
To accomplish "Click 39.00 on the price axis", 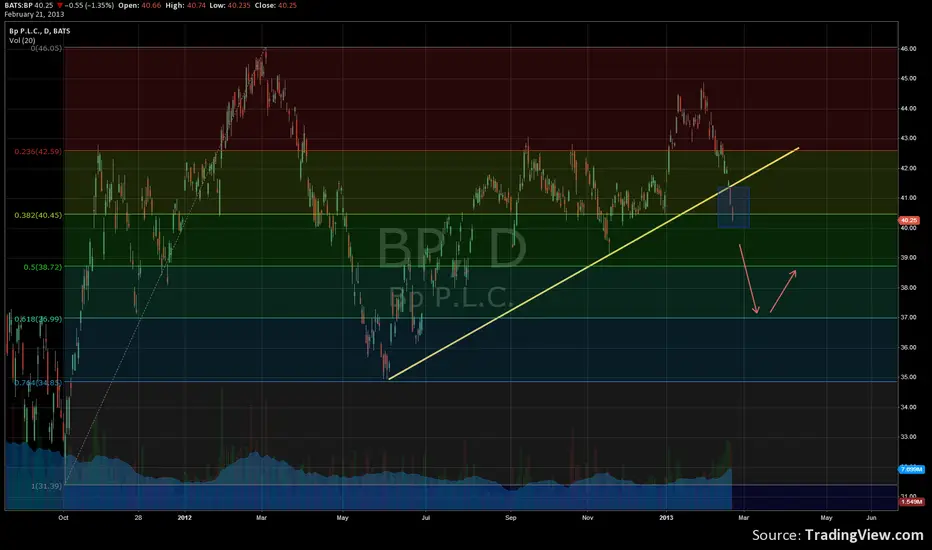I will pyautogui.click(x=908, y=258).
